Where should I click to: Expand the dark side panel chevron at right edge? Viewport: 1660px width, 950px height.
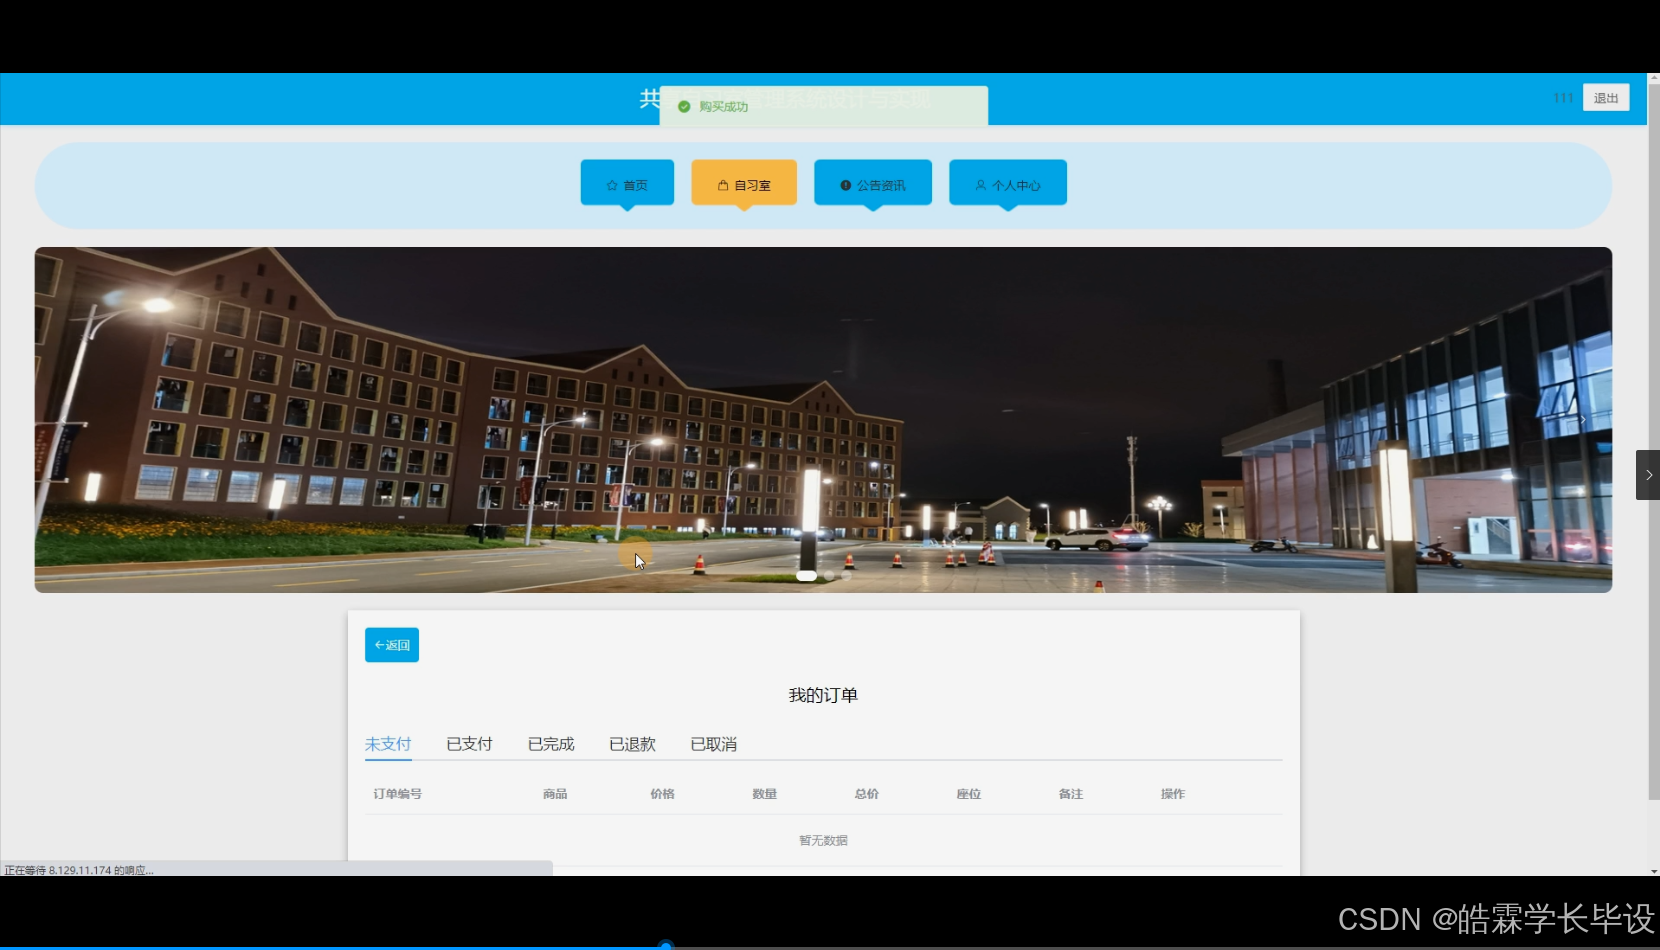pyautogui.click(x=1648, y=475)
